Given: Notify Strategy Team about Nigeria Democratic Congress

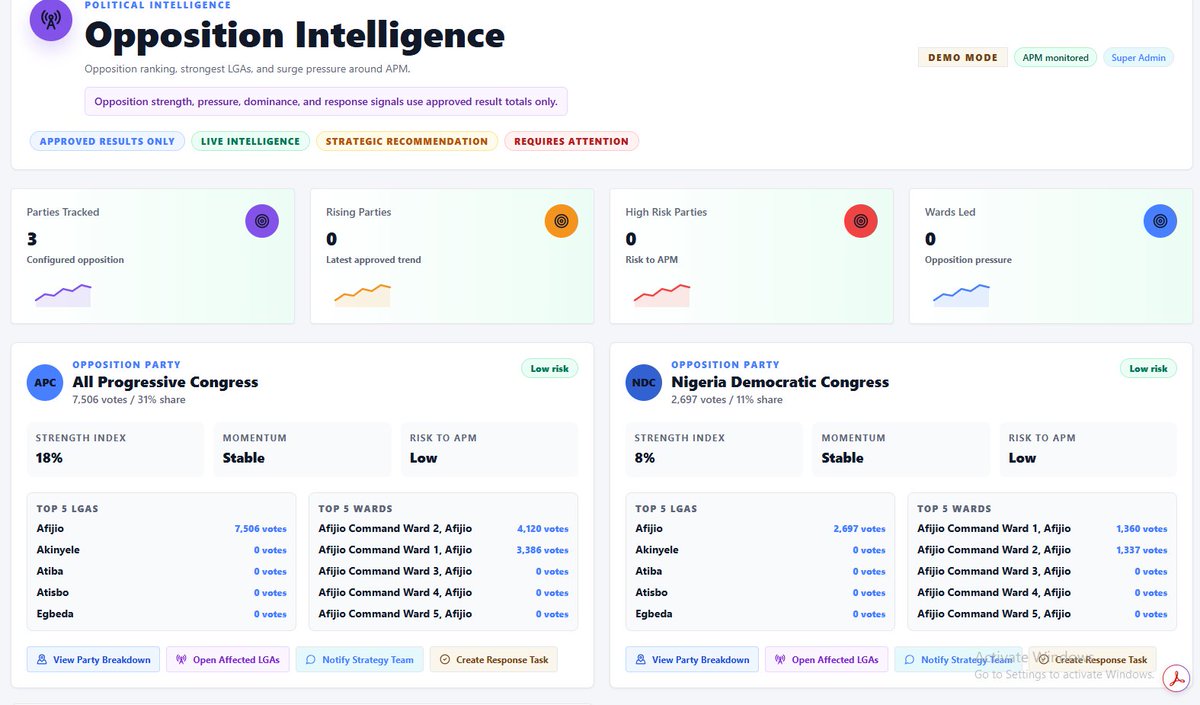Looking at the screenshot, I should pos(959,660).
